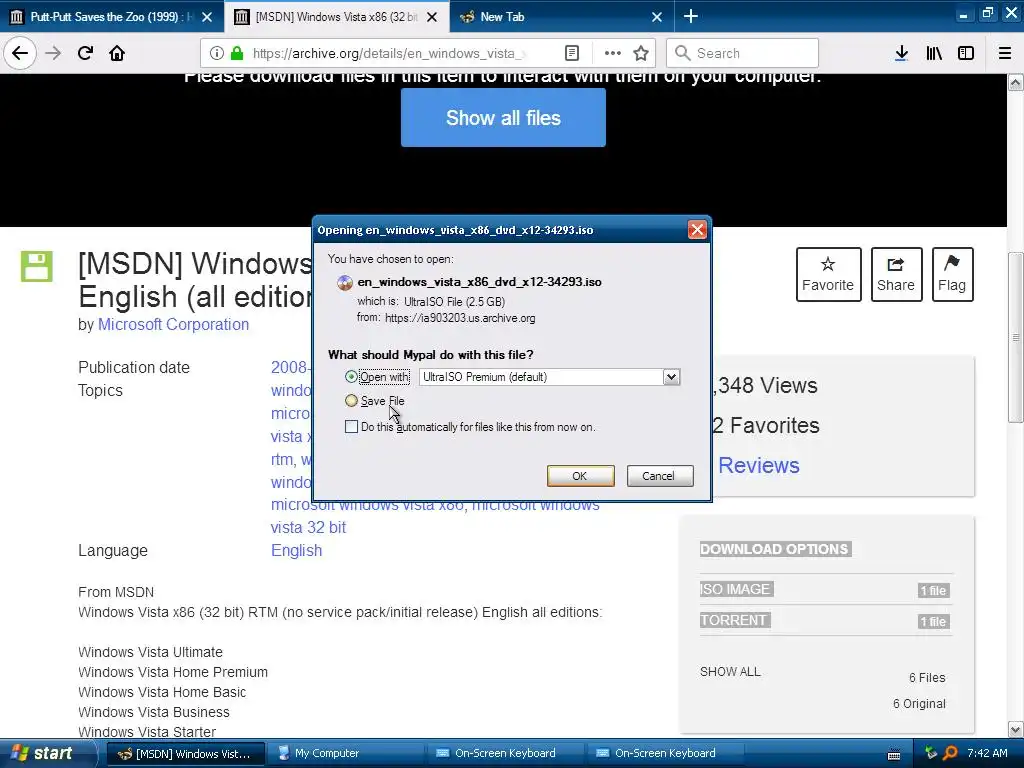
Task: Open the library bookshelf icon
Action: 934,53
